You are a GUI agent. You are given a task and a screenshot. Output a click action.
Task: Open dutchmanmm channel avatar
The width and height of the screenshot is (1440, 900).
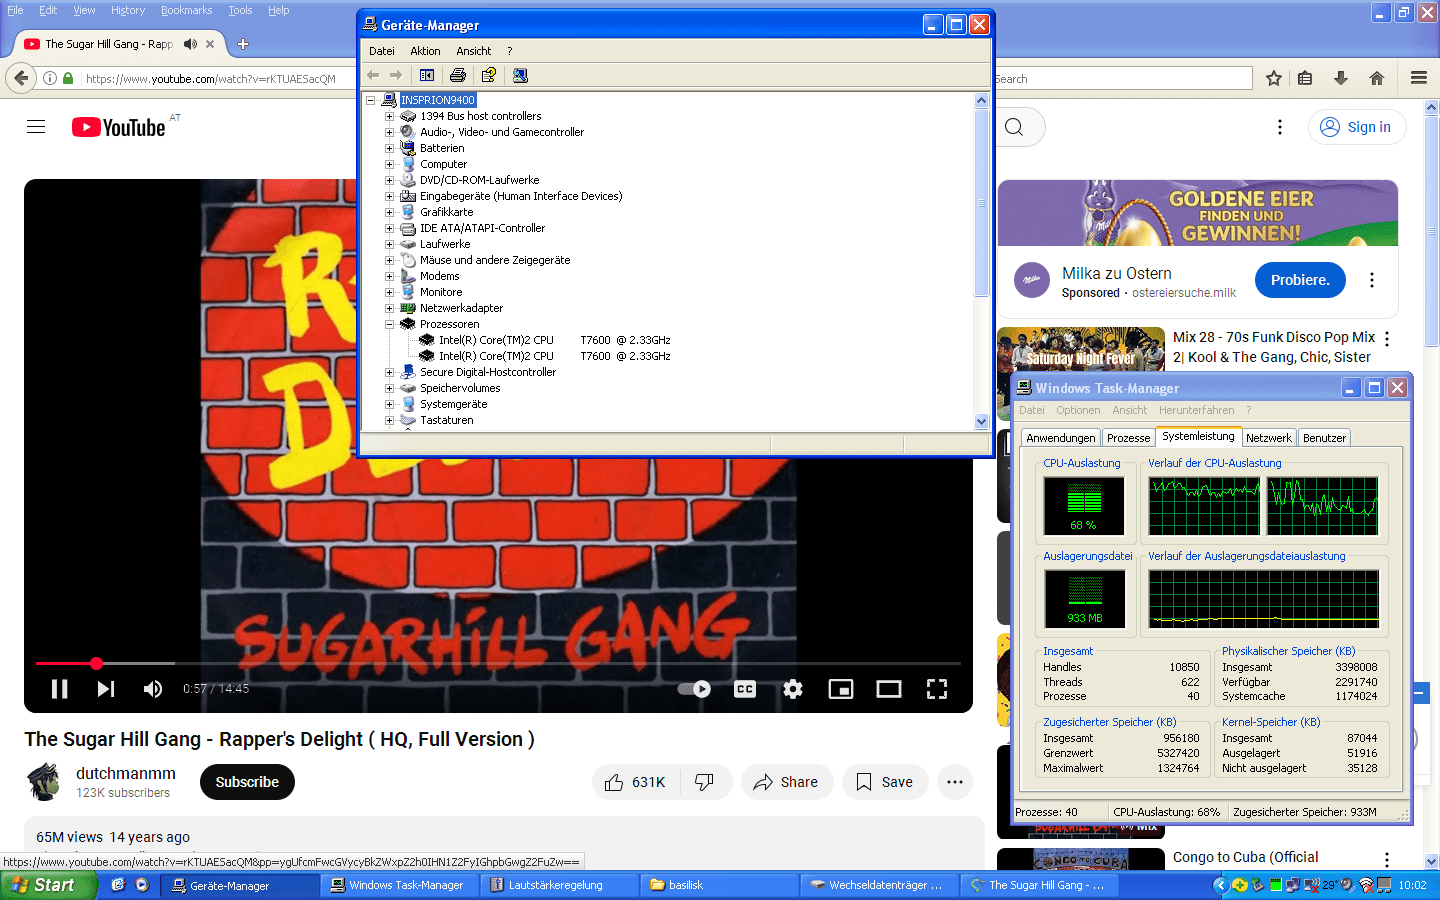point(44,782)
